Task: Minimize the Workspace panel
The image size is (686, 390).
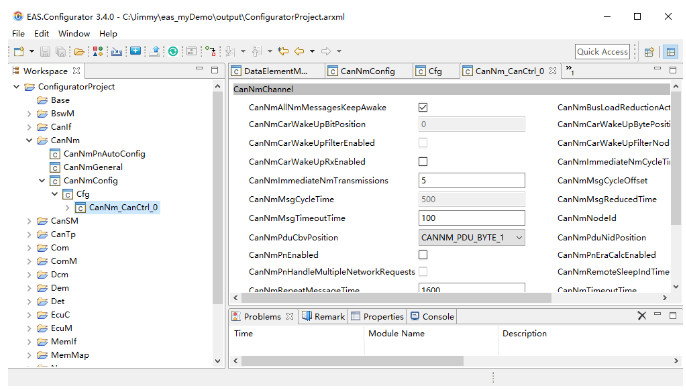Action: coord(200,69)
